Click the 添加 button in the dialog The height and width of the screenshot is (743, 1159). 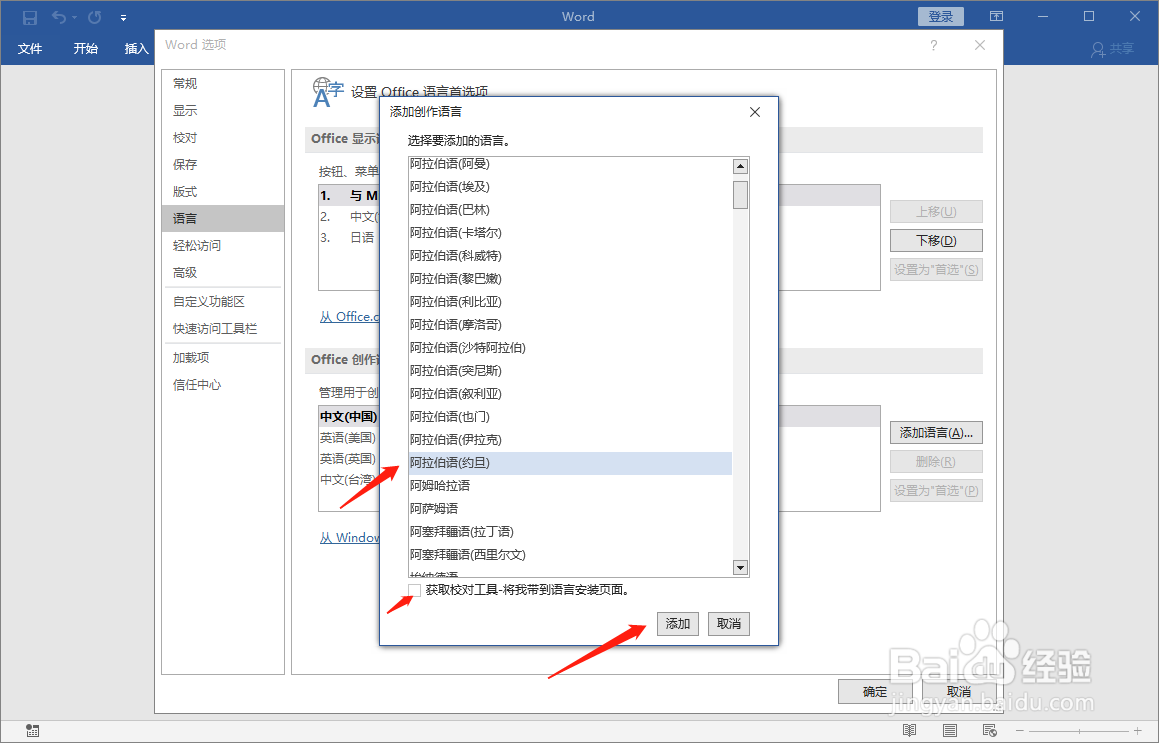point(677,624)
